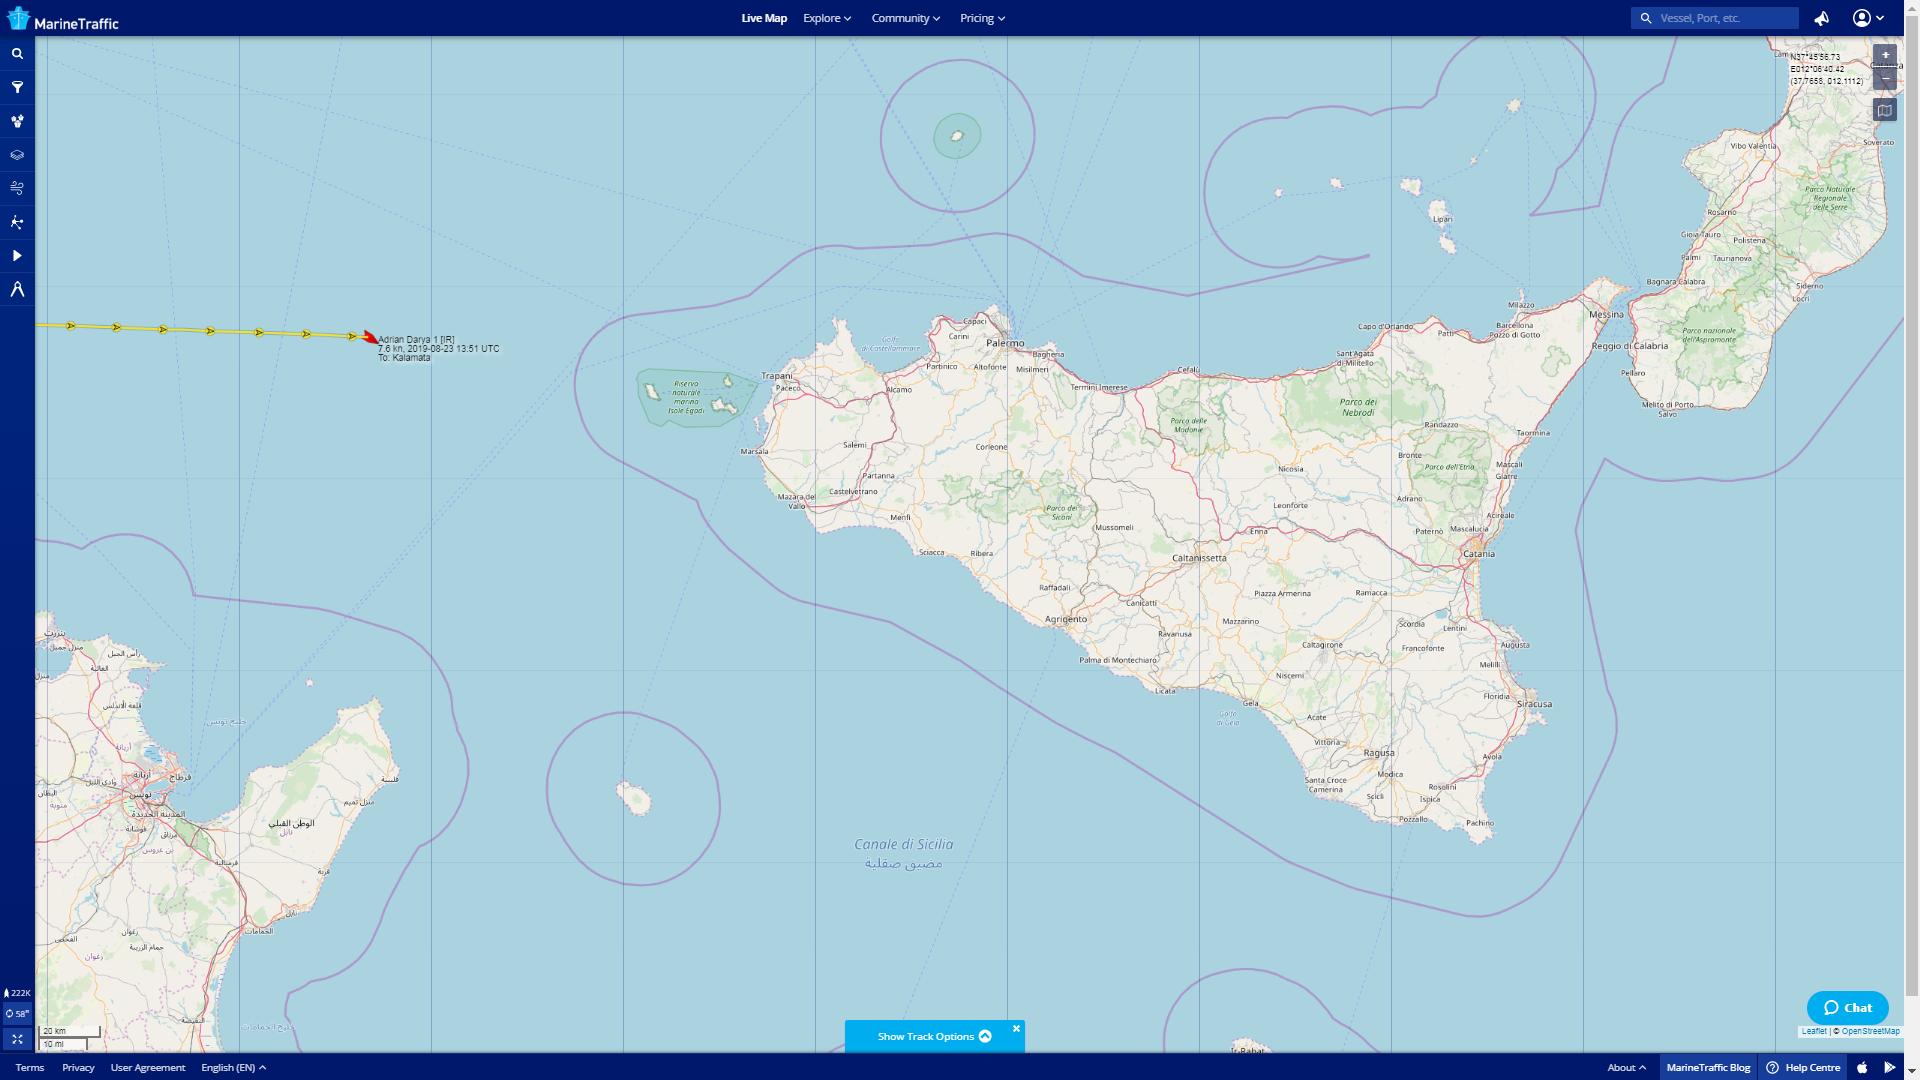This screenshot has height=1080, width=1920.
Task: Click the Vessel, Port search field
Action: coord(1724,18)
